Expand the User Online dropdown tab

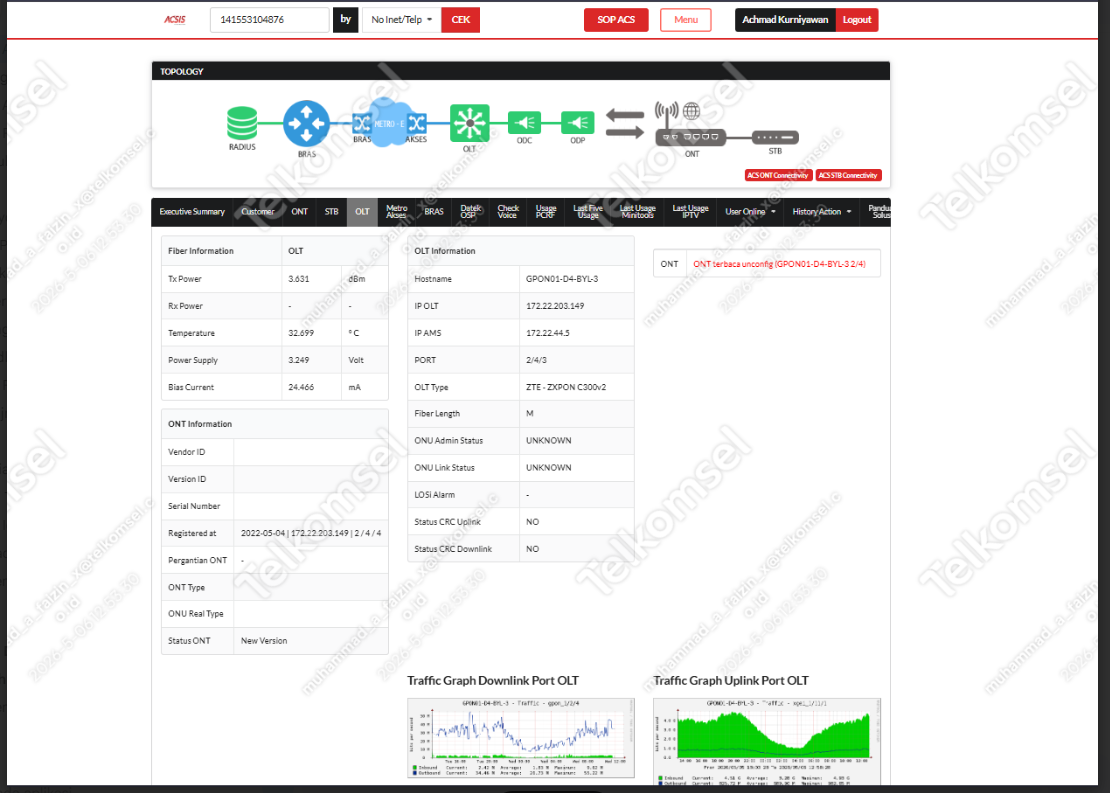pyautogui.click(x=750, y=212)
